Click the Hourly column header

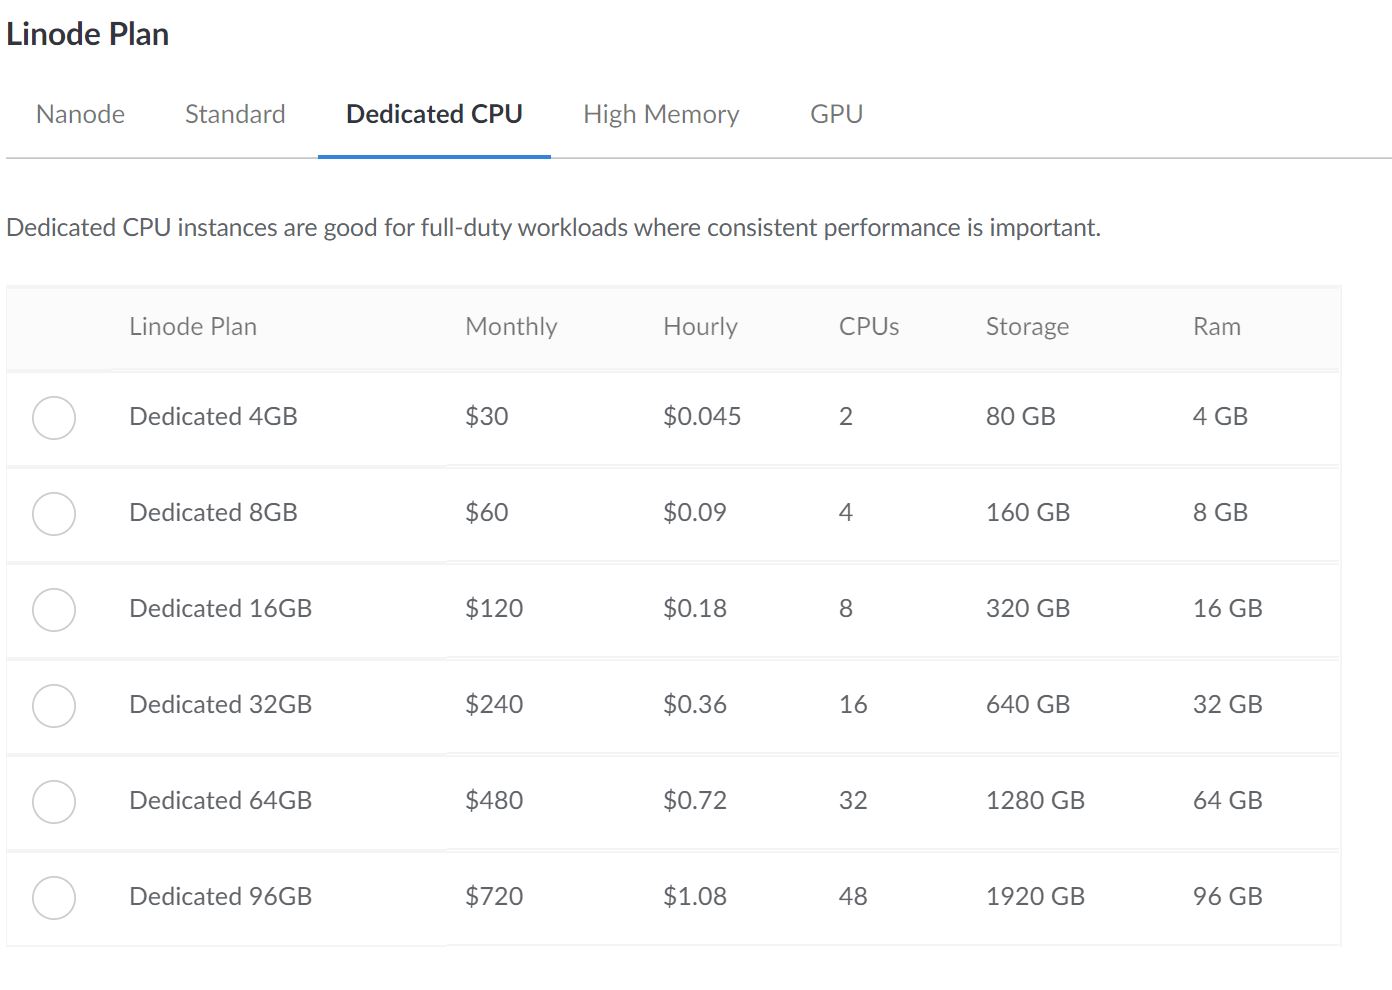click(x=700, y=327)
